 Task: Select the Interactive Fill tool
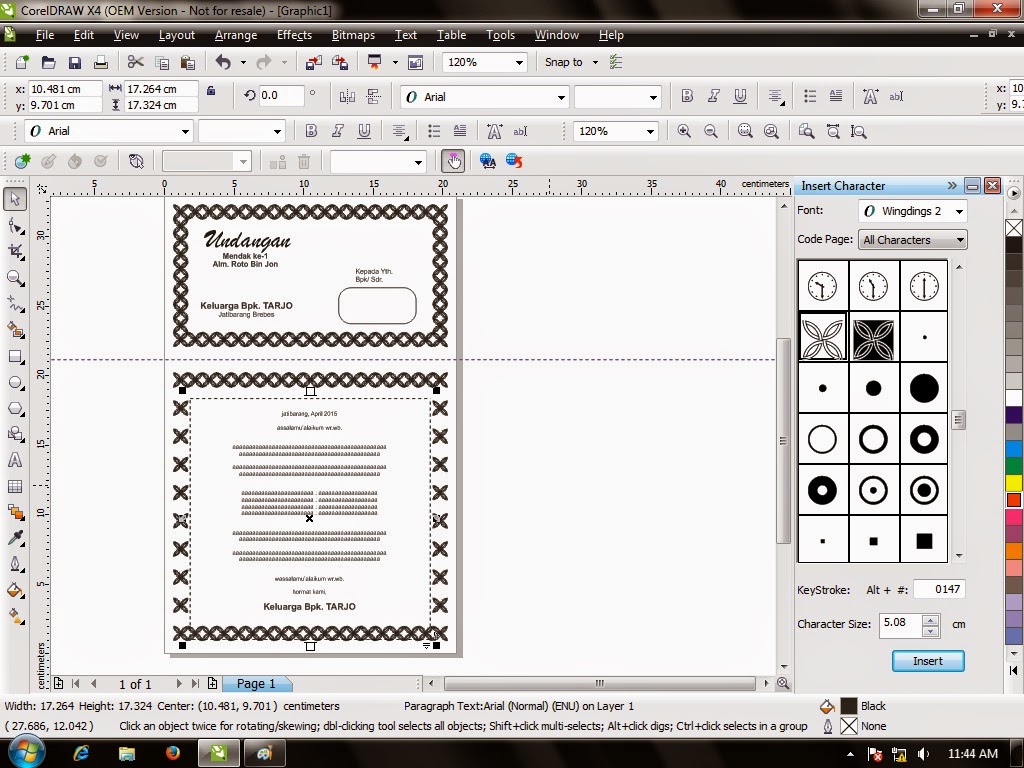pyautogui.click(x=15, y=616)
